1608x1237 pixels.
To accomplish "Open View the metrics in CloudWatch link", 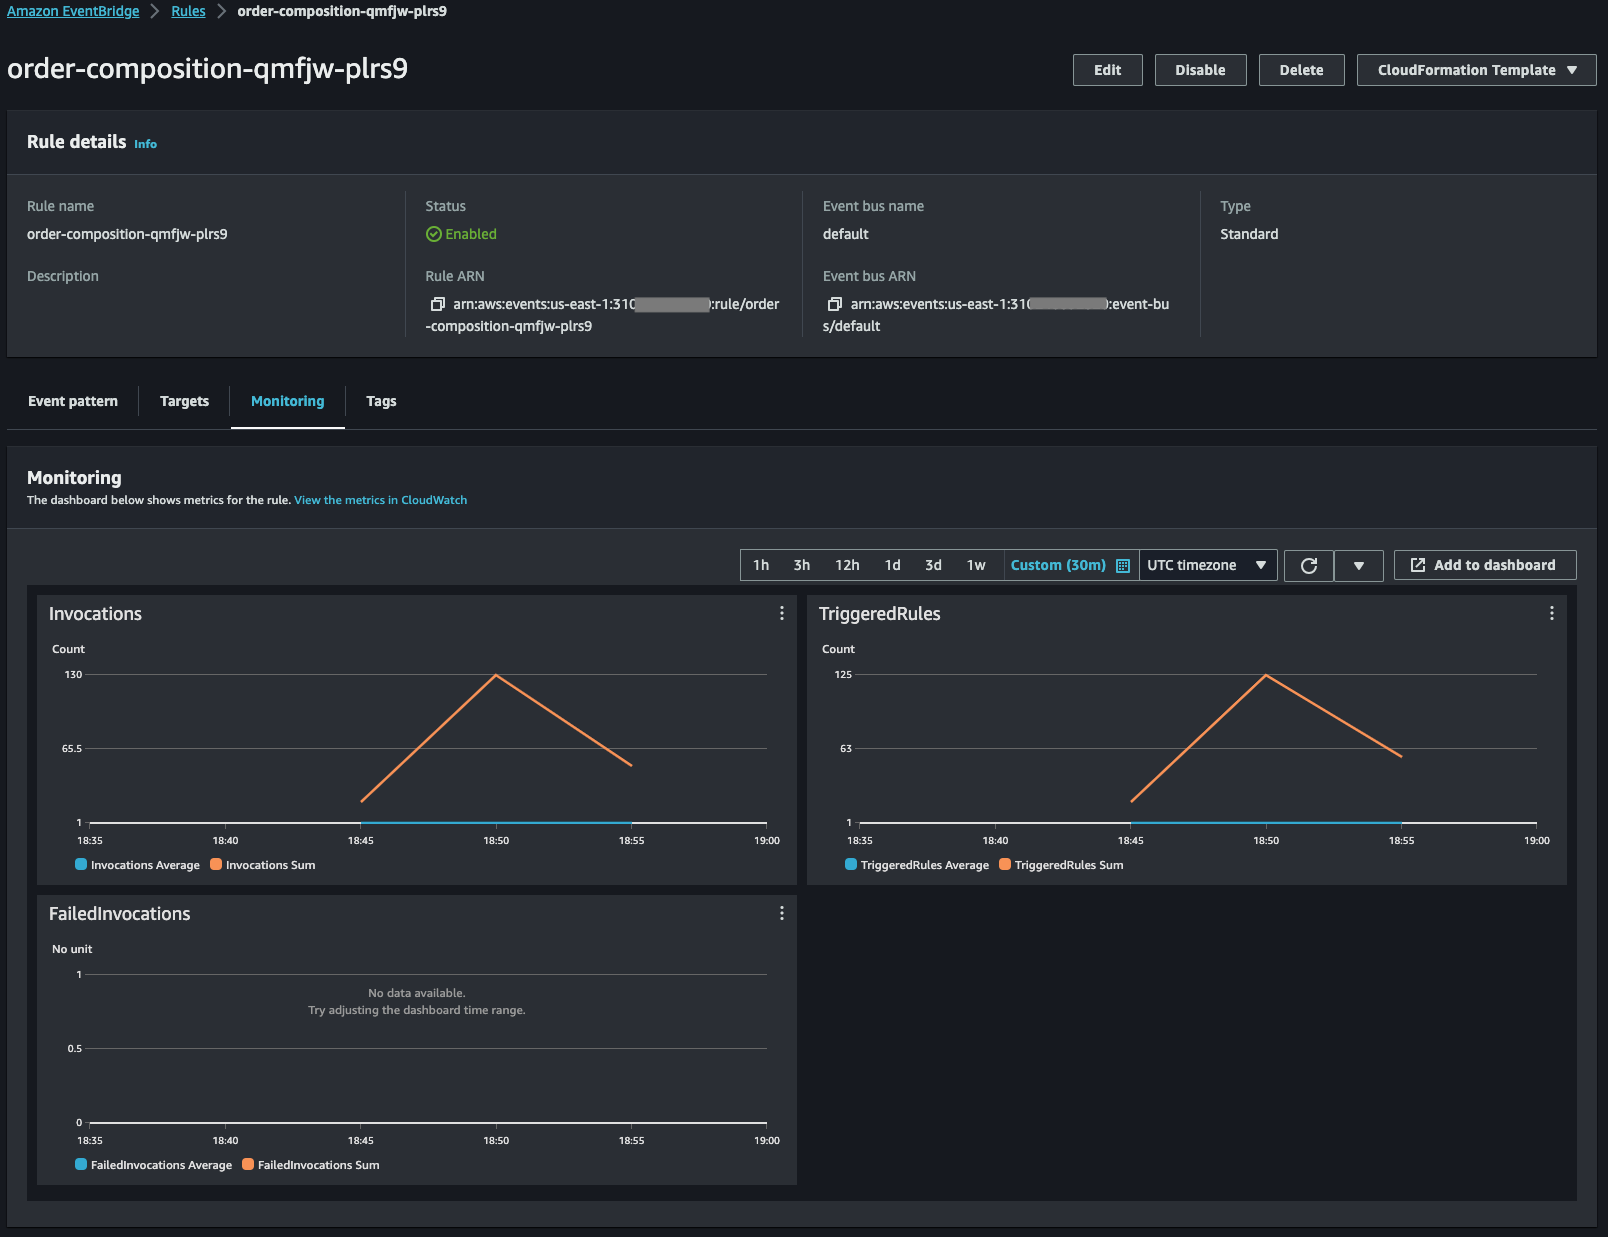I will click(x=380, y=500).
